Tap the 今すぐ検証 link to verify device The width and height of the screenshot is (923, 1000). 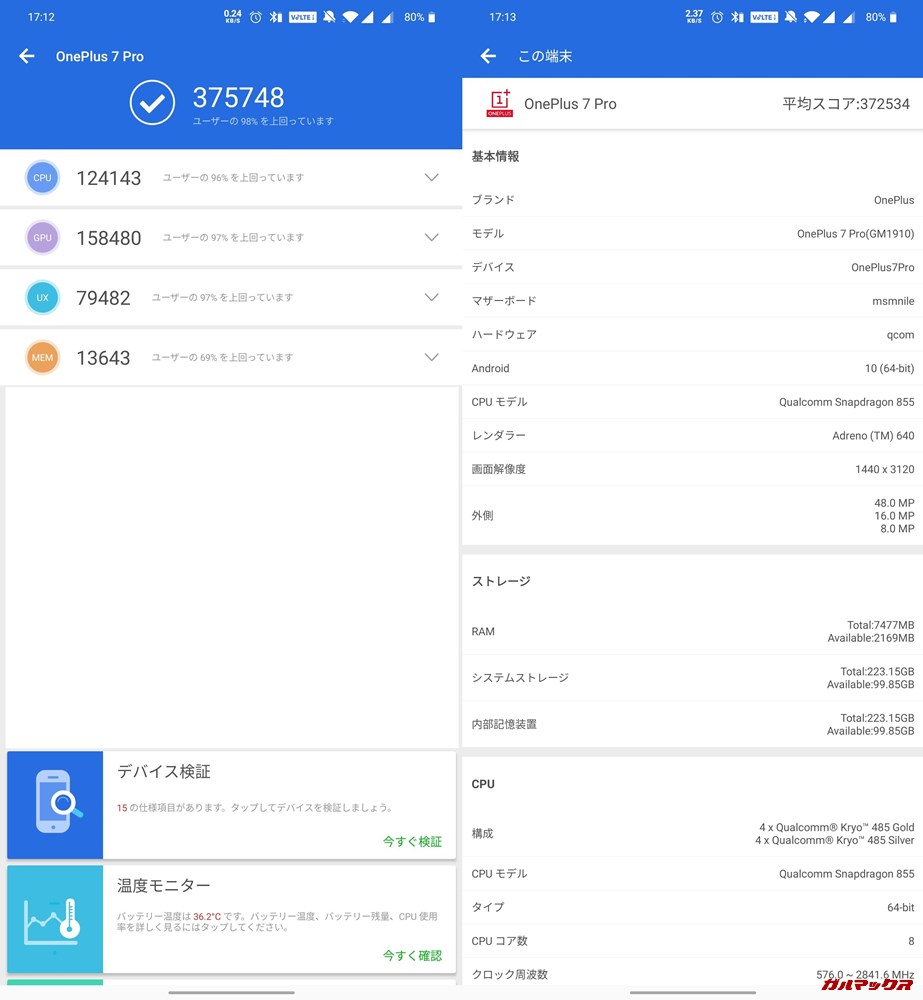[411, 841]
